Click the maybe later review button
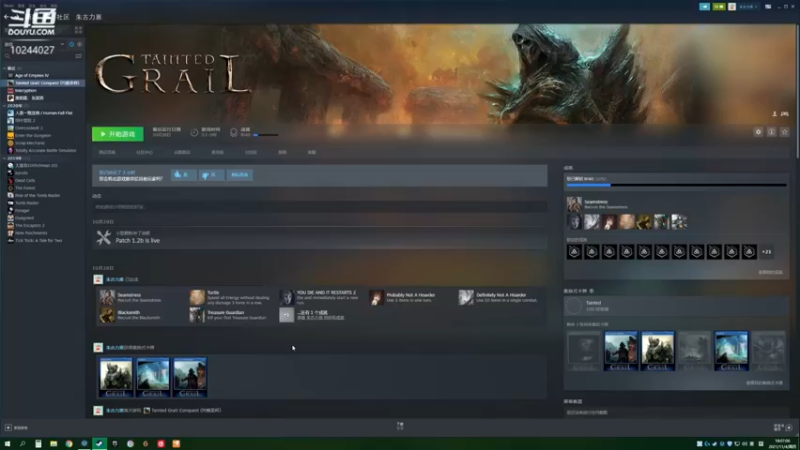The width and height of the screenshot is (800, 450). point(239,175)
